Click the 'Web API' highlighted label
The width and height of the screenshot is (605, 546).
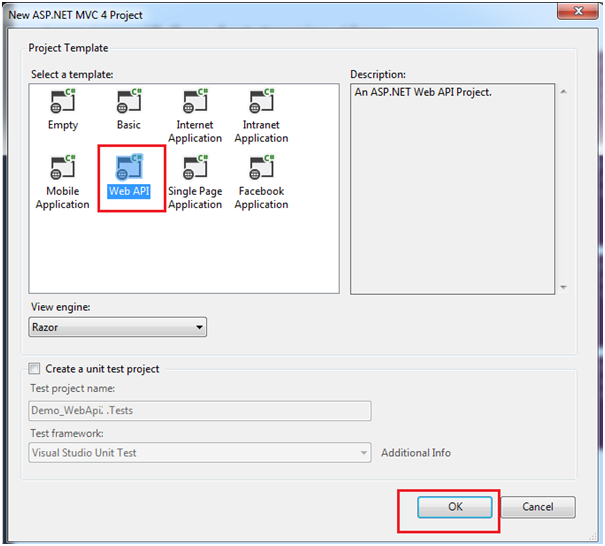click(129, 191)
